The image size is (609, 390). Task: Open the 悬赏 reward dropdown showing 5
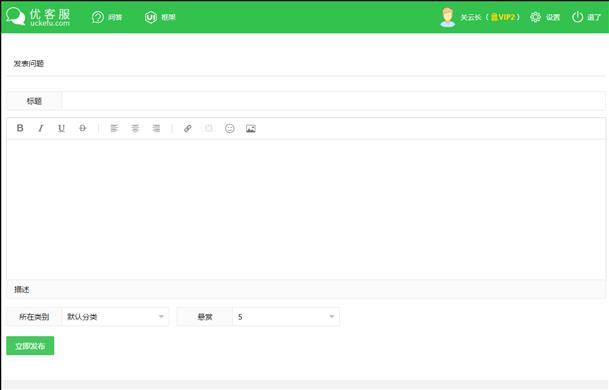click(x=286, y=317)
